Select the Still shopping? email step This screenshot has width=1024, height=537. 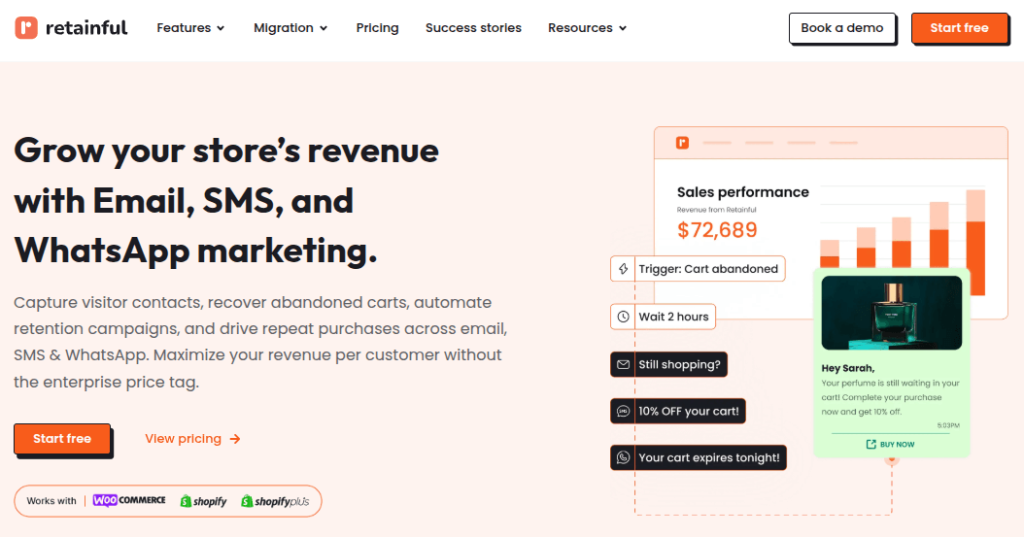click(x=669, y=365)
